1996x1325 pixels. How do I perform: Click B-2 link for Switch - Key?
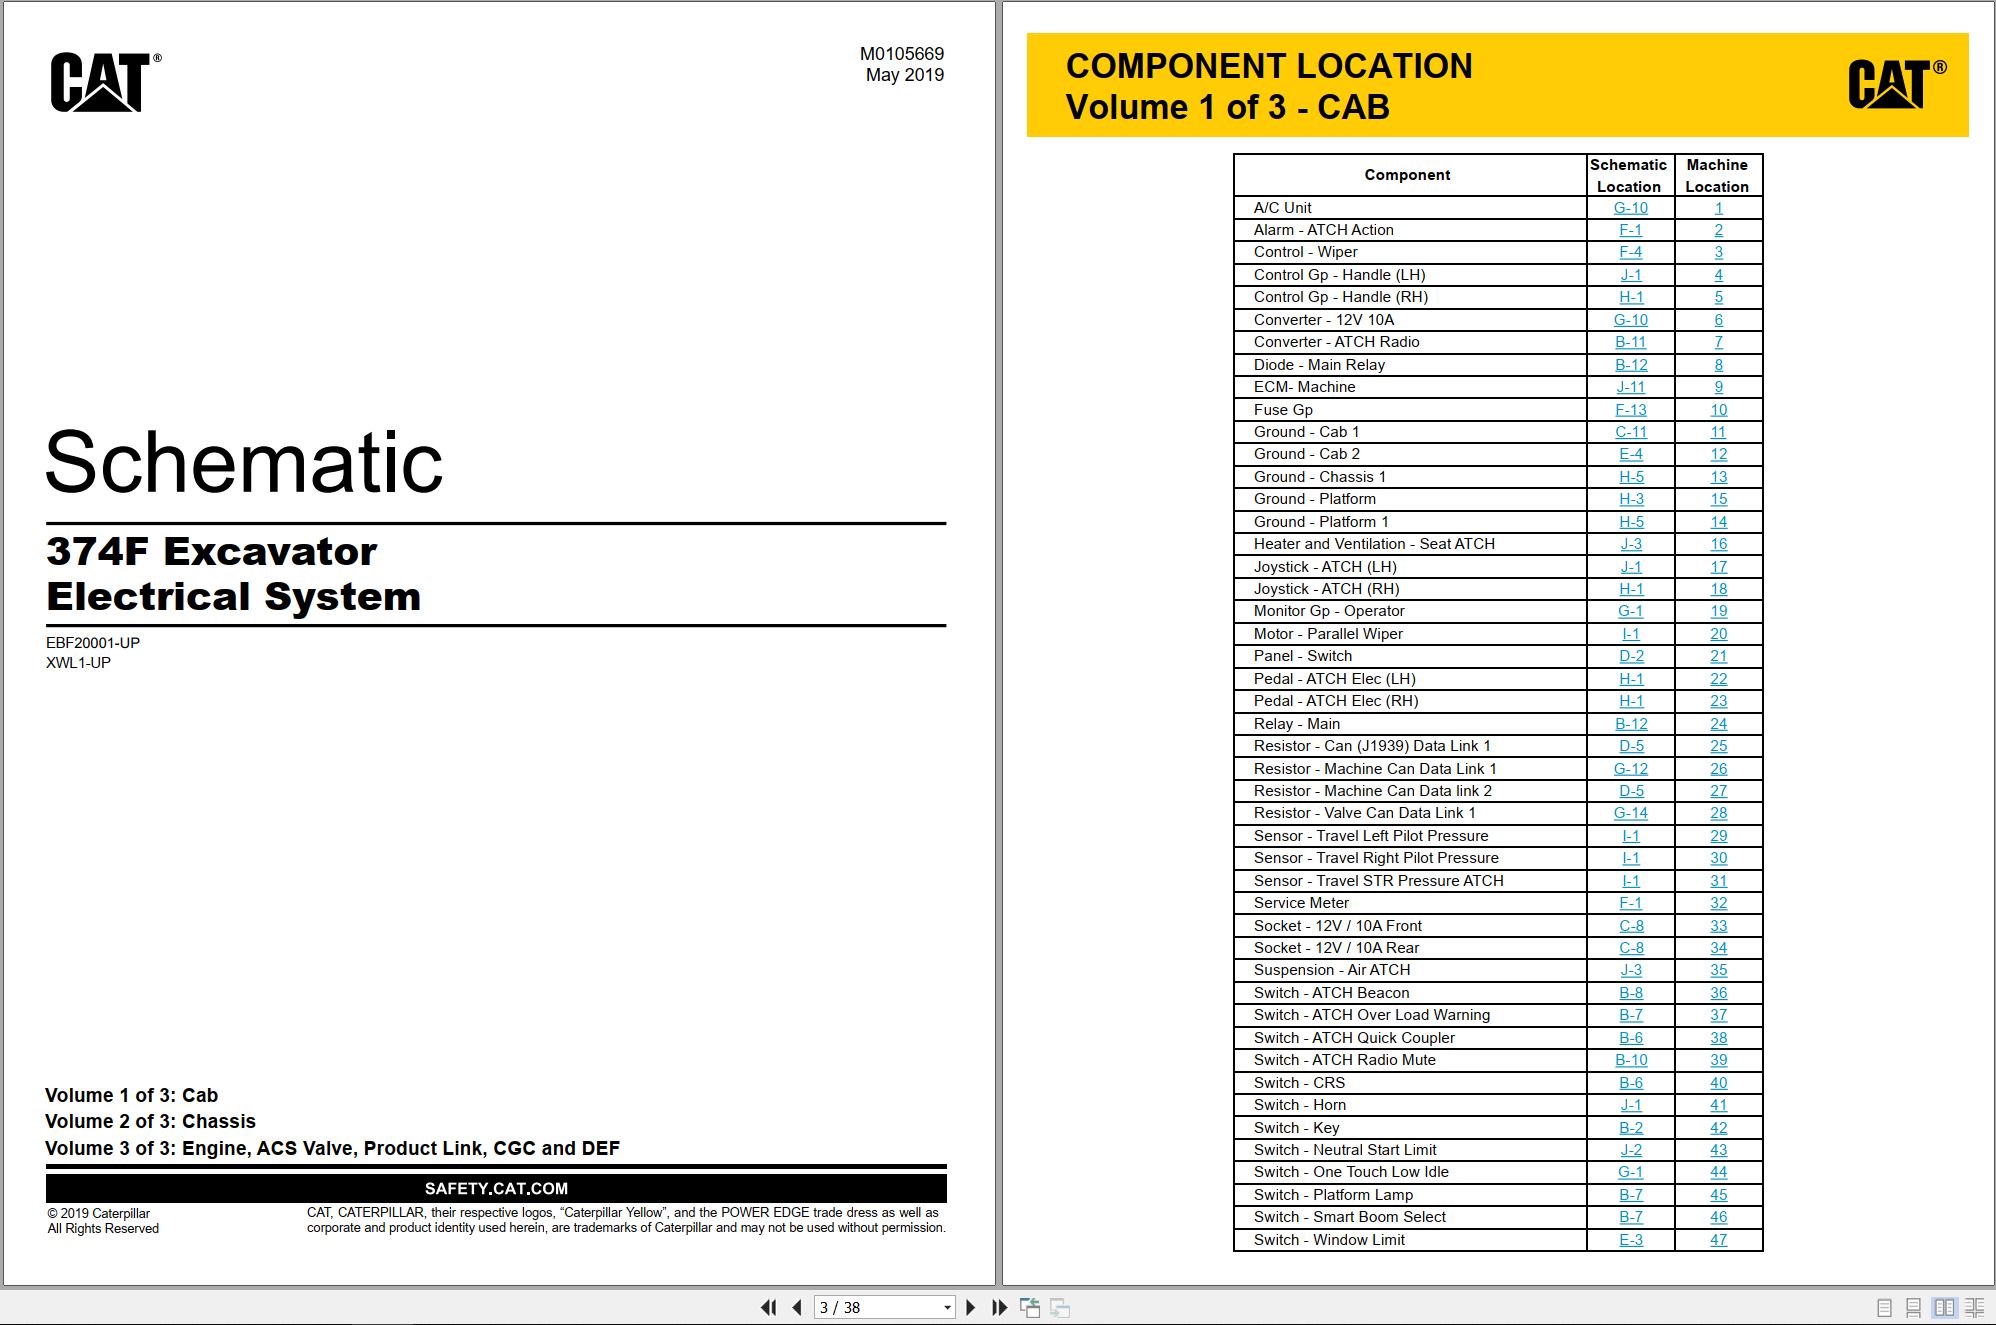coord(1631,1128)
